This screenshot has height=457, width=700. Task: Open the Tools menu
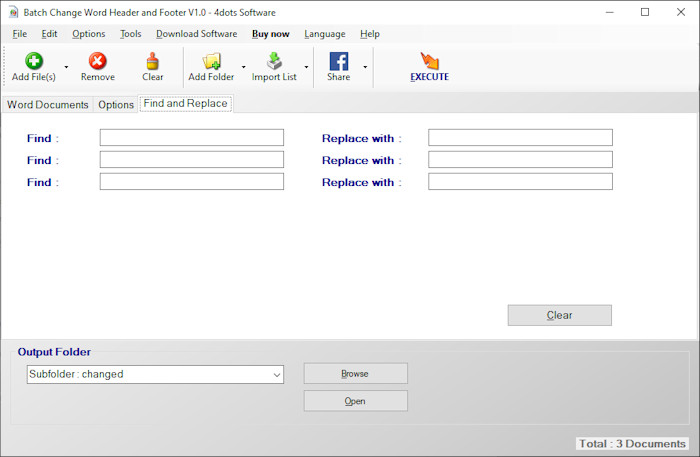130,34
